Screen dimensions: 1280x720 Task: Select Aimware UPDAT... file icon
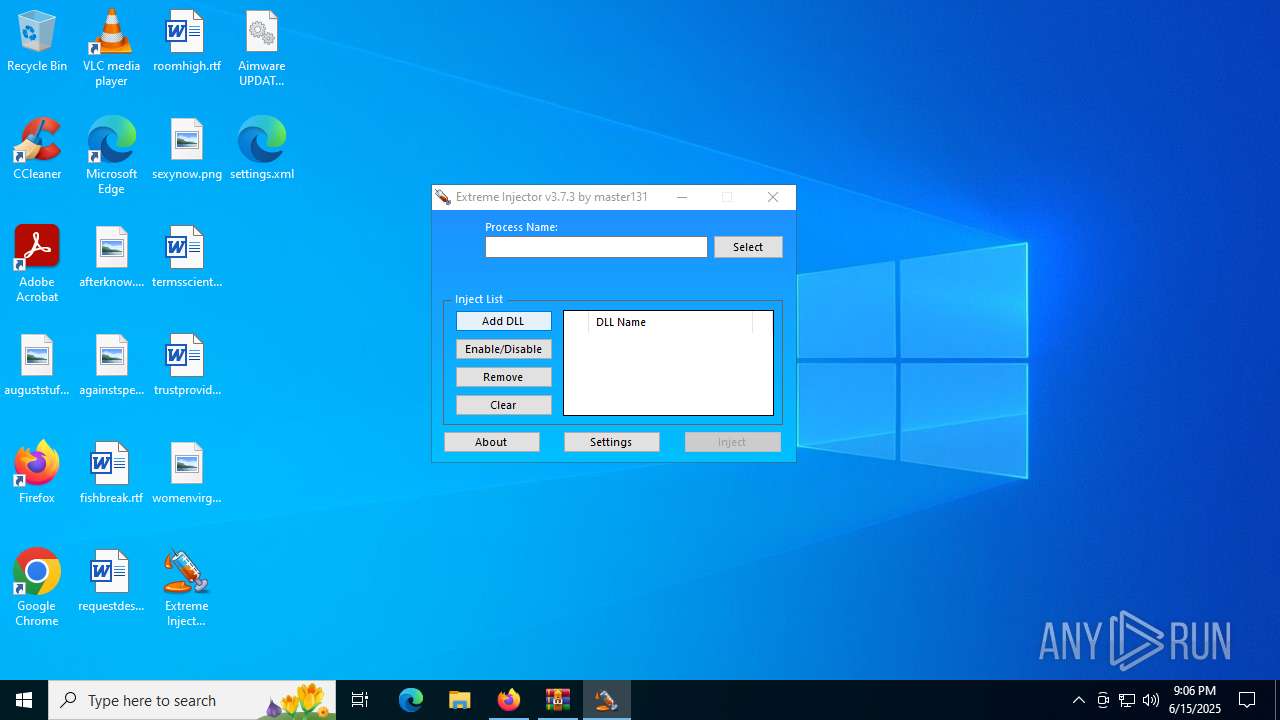(261, 48)
